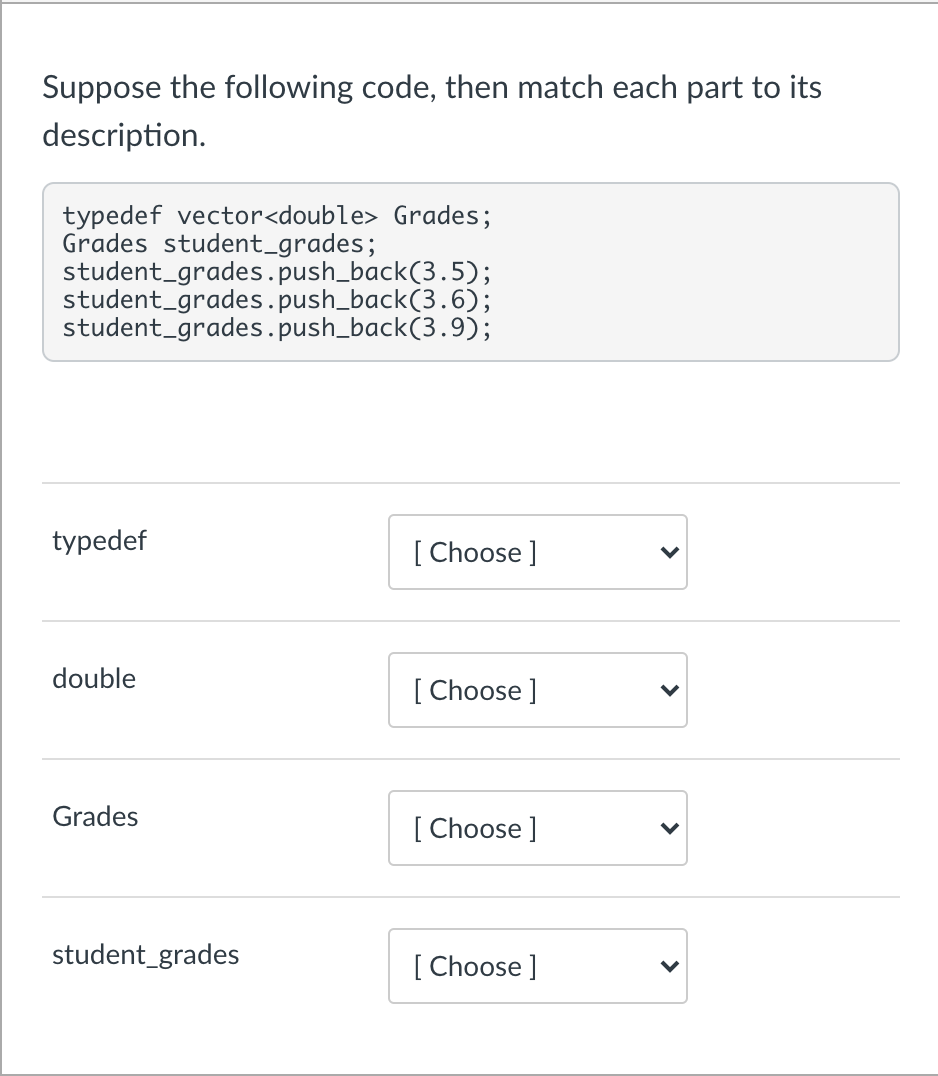Viewport: 938px width, 1076px height.
Task: Click the chevron icon on the double dropdown
Action: pyautogui.click(x=668, y=690)
